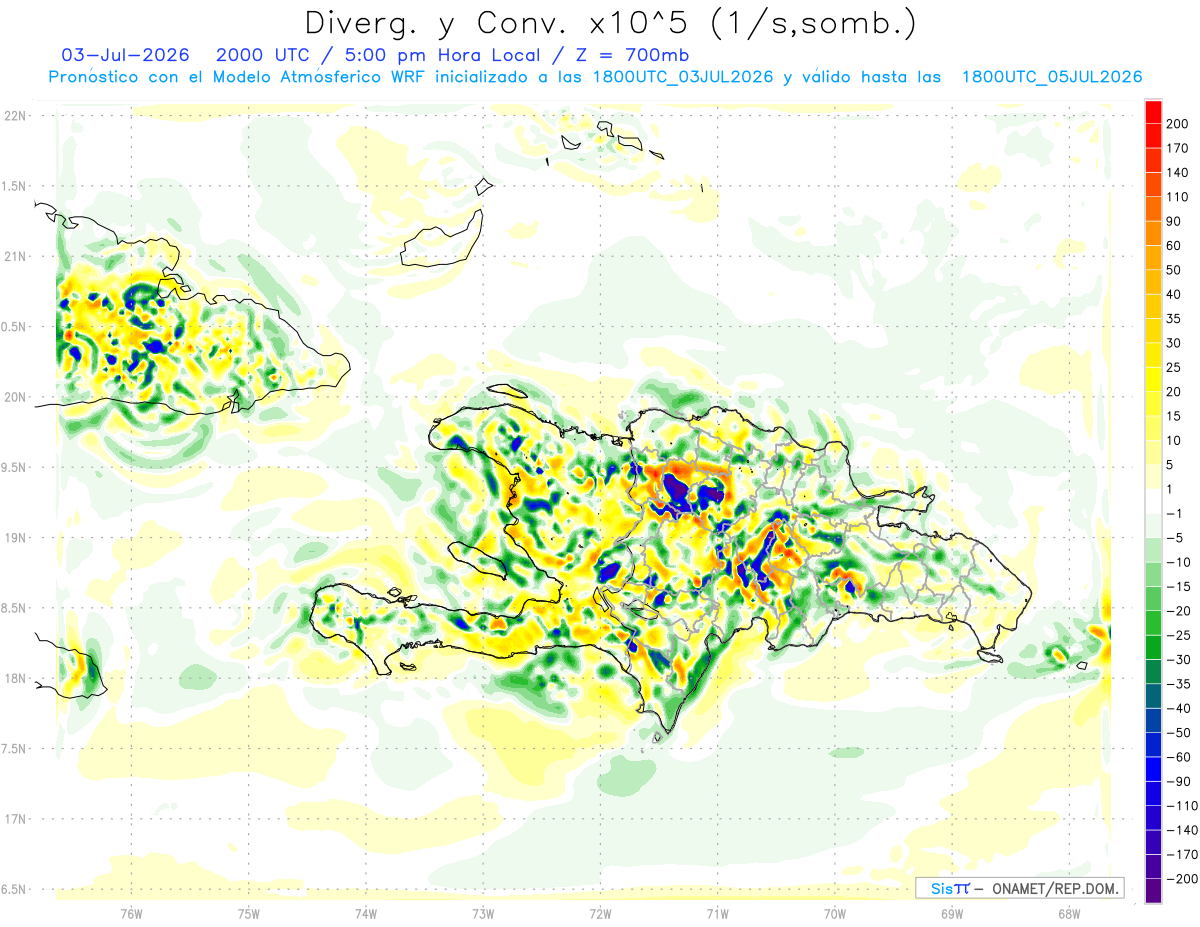Image resolution: width=1200 pixels, height=927 pixels.
Task: Click the '70W' longitude label
Action: click(x=835, y=913)
